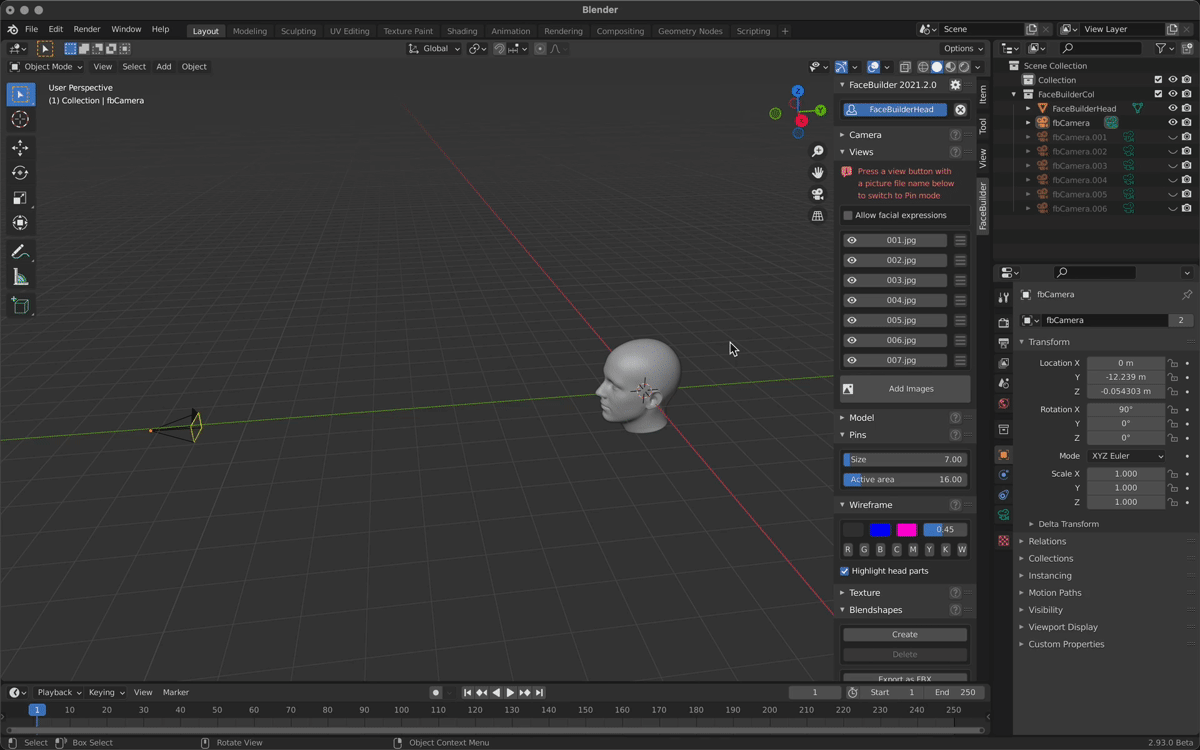This screenshot has height=750, width=1200.
Task: Open FaceBuilder settings gear icon
Action: pyautogui.click(x=955, y=85)
